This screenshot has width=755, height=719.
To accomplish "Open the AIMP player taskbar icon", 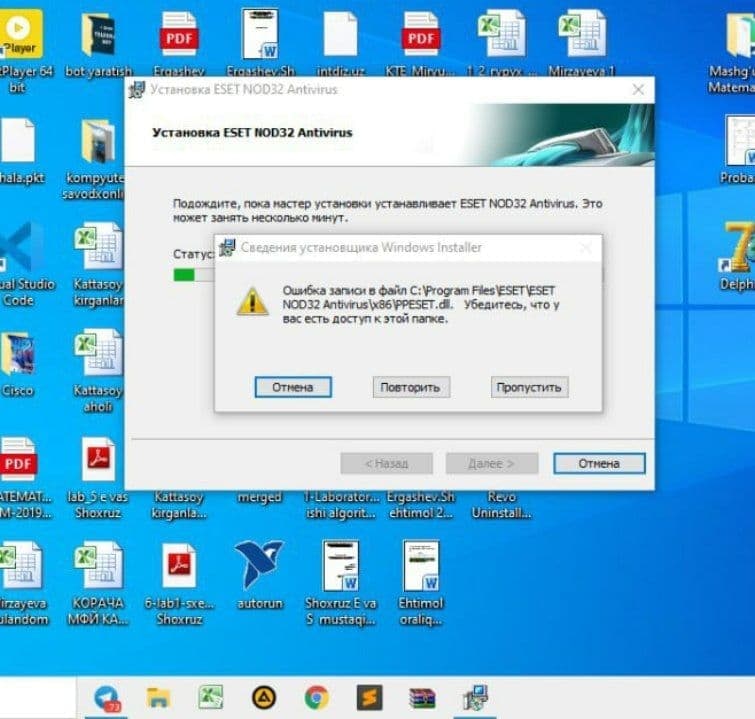I will 264,697.
